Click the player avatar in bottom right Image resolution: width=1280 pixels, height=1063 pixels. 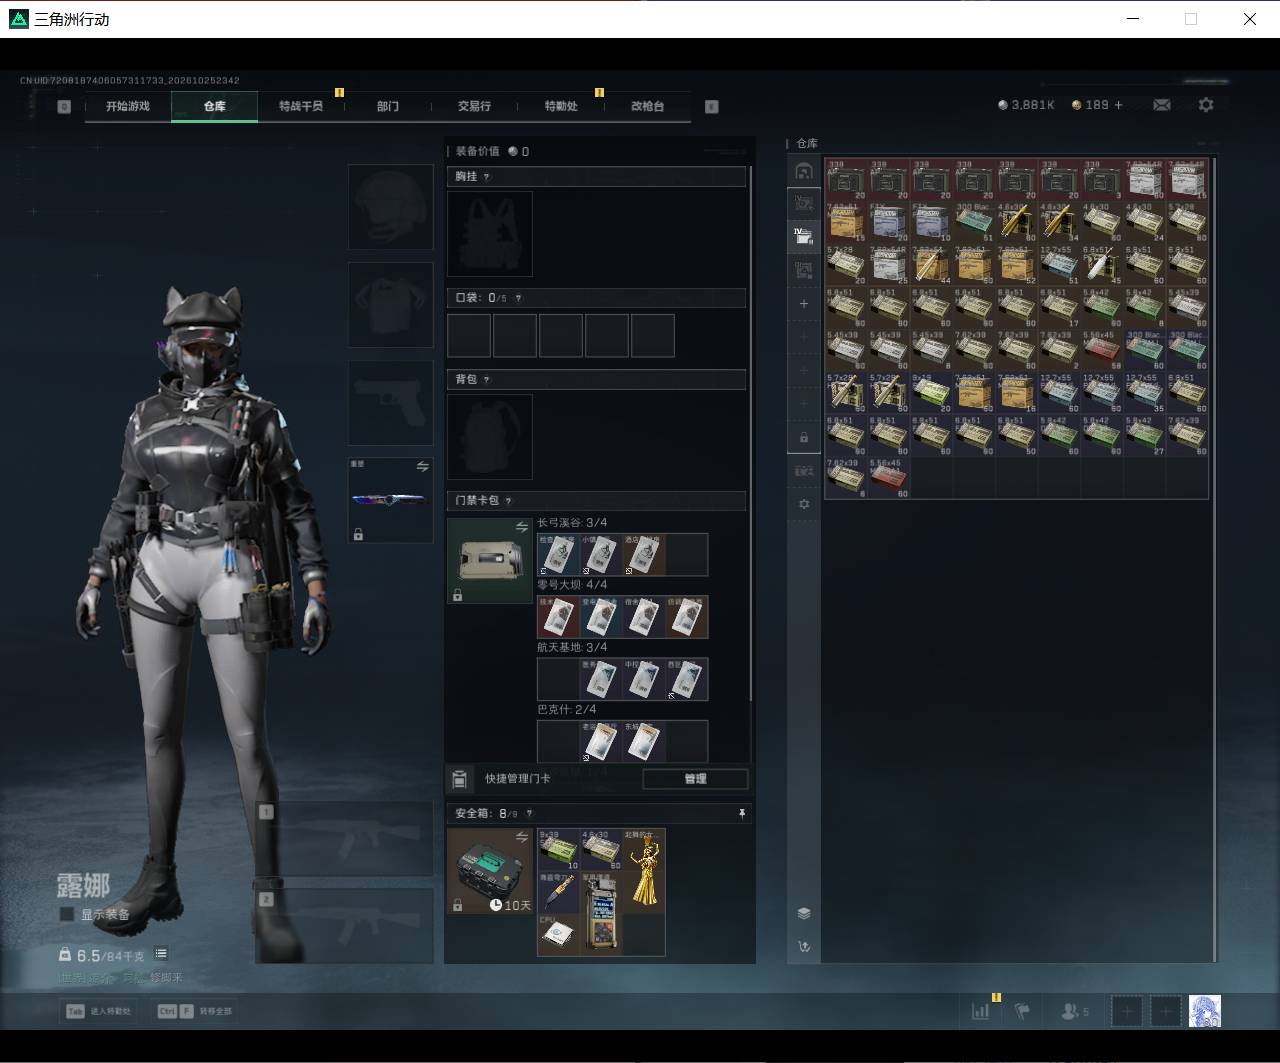[1205, 1011]
